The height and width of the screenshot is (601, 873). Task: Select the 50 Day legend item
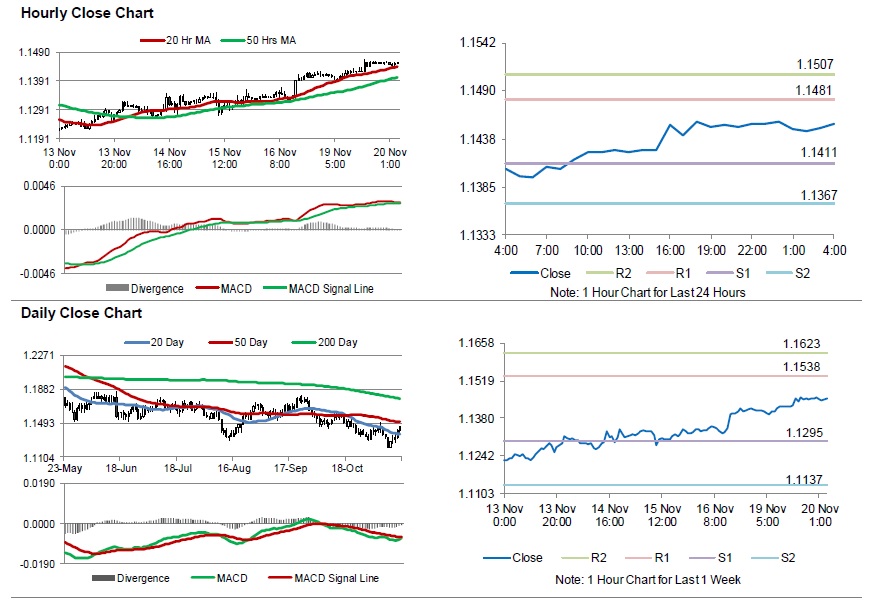(238, 343)
